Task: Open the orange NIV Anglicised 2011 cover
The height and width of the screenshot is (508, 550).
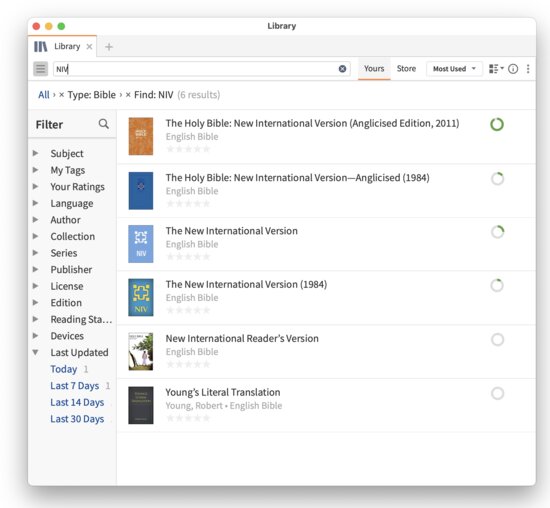Action: pos(141,136)
